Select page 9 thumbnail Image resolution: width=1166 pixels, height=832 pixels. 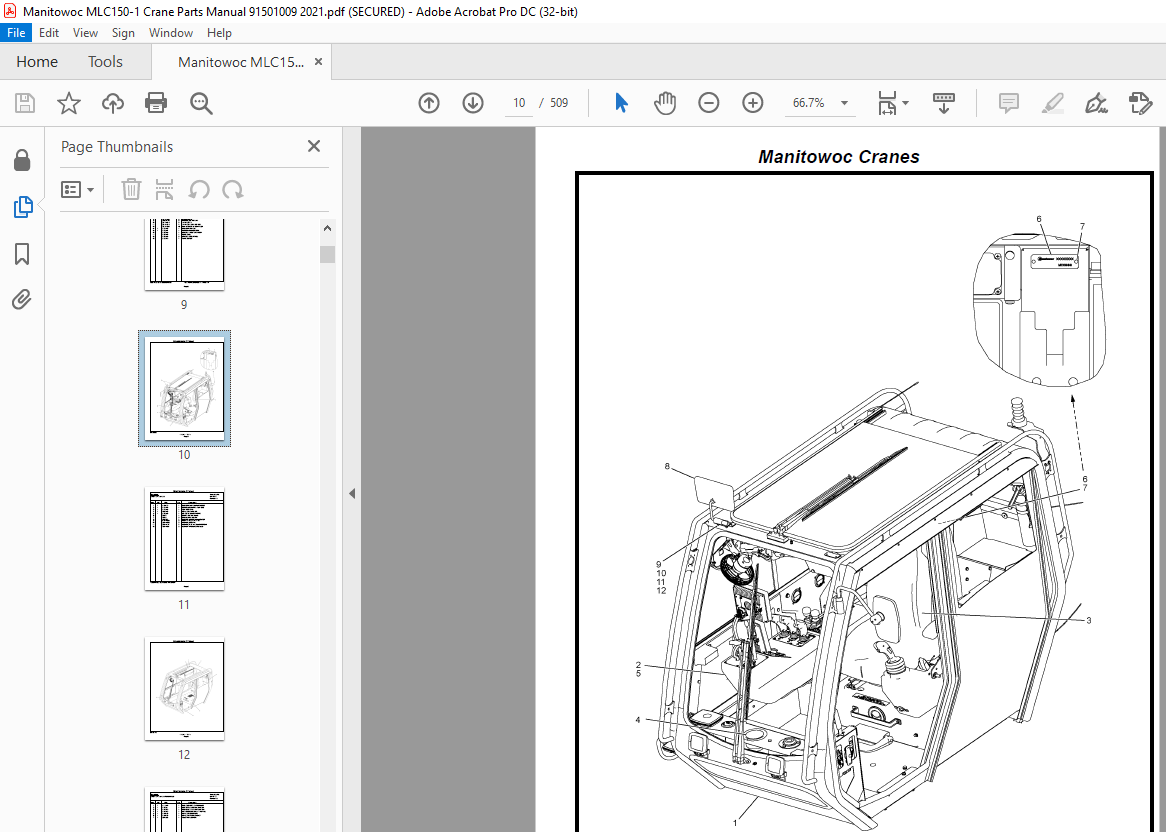pos(184,254)
